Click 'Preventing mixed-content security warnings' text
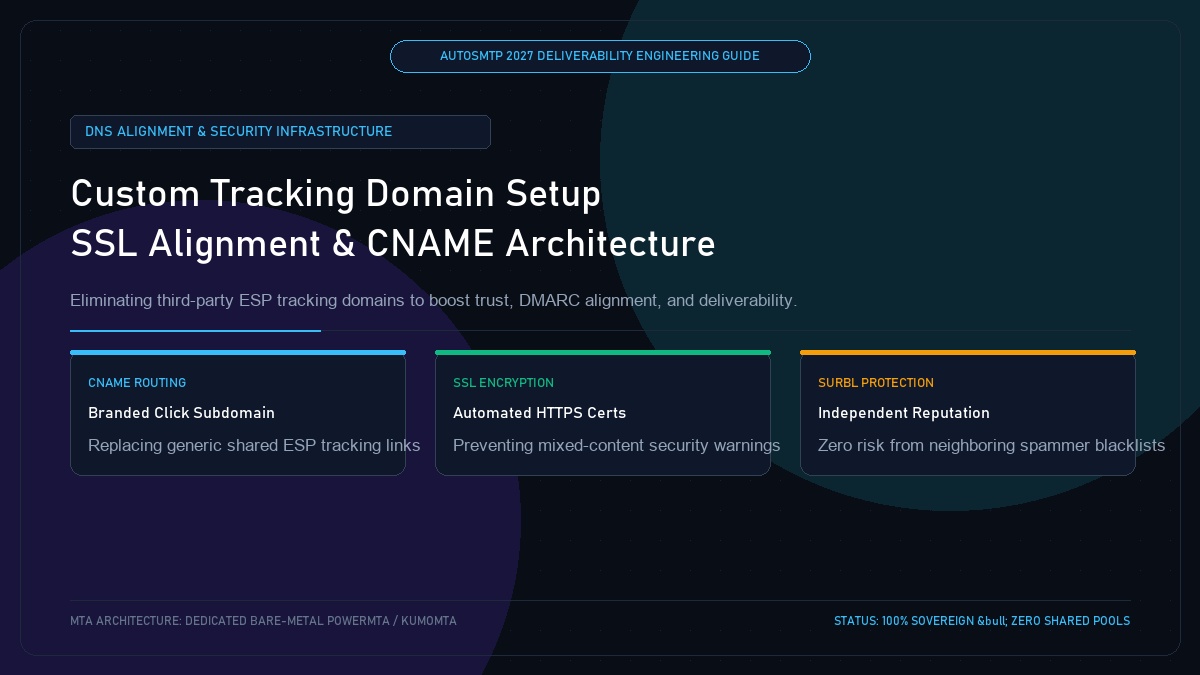The image size is (1200, 675). (x=617, y=445)
